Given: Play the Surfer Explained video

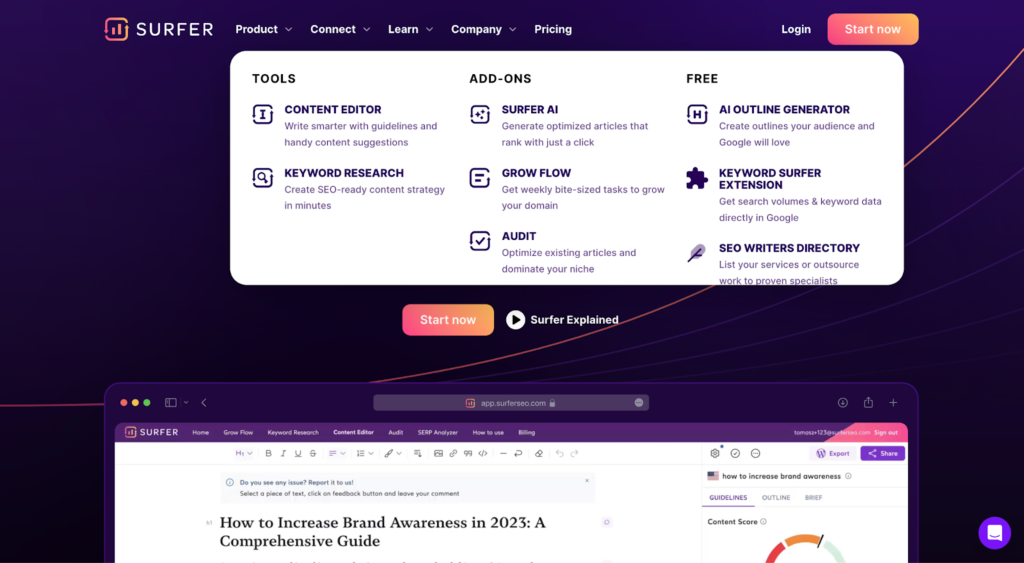Looking at the screenshot, I should 562,319.
